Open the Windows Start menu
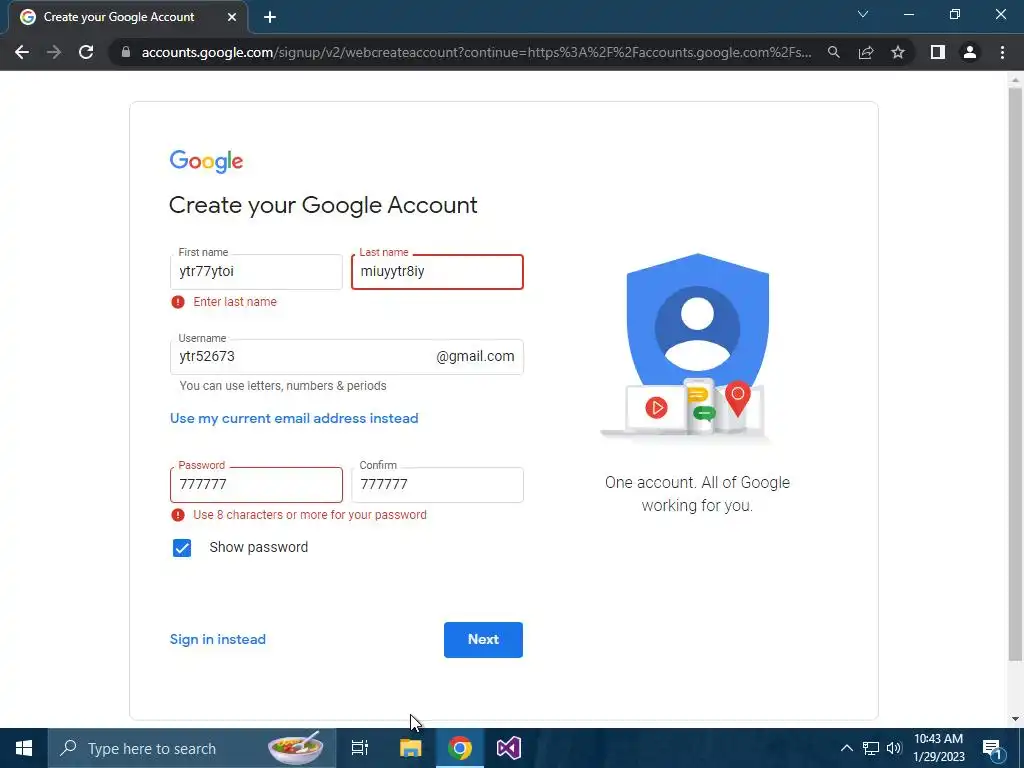 [24, 748]
